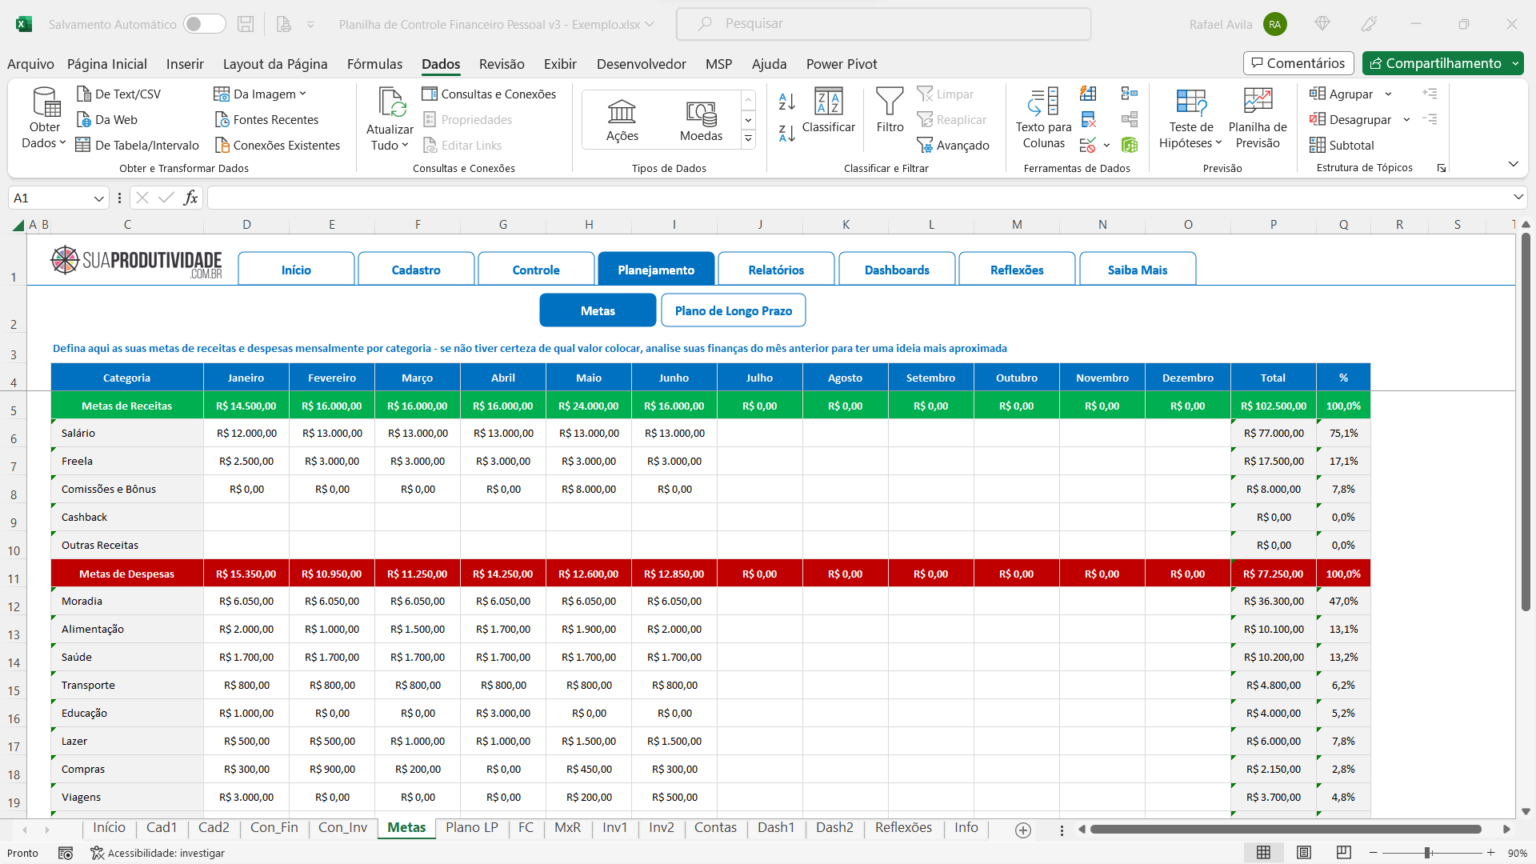Open the Teste de Hipóteses dropdown
Image resolution: width=1536 pixels, height=864 pixels.
(1191, 119)
